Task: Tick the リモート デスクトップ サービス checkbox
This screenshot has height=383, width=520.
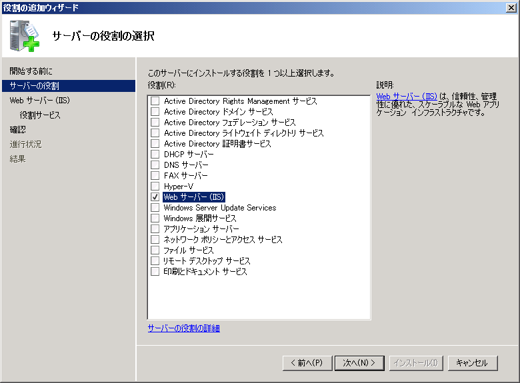Action: tap(155, 261)
